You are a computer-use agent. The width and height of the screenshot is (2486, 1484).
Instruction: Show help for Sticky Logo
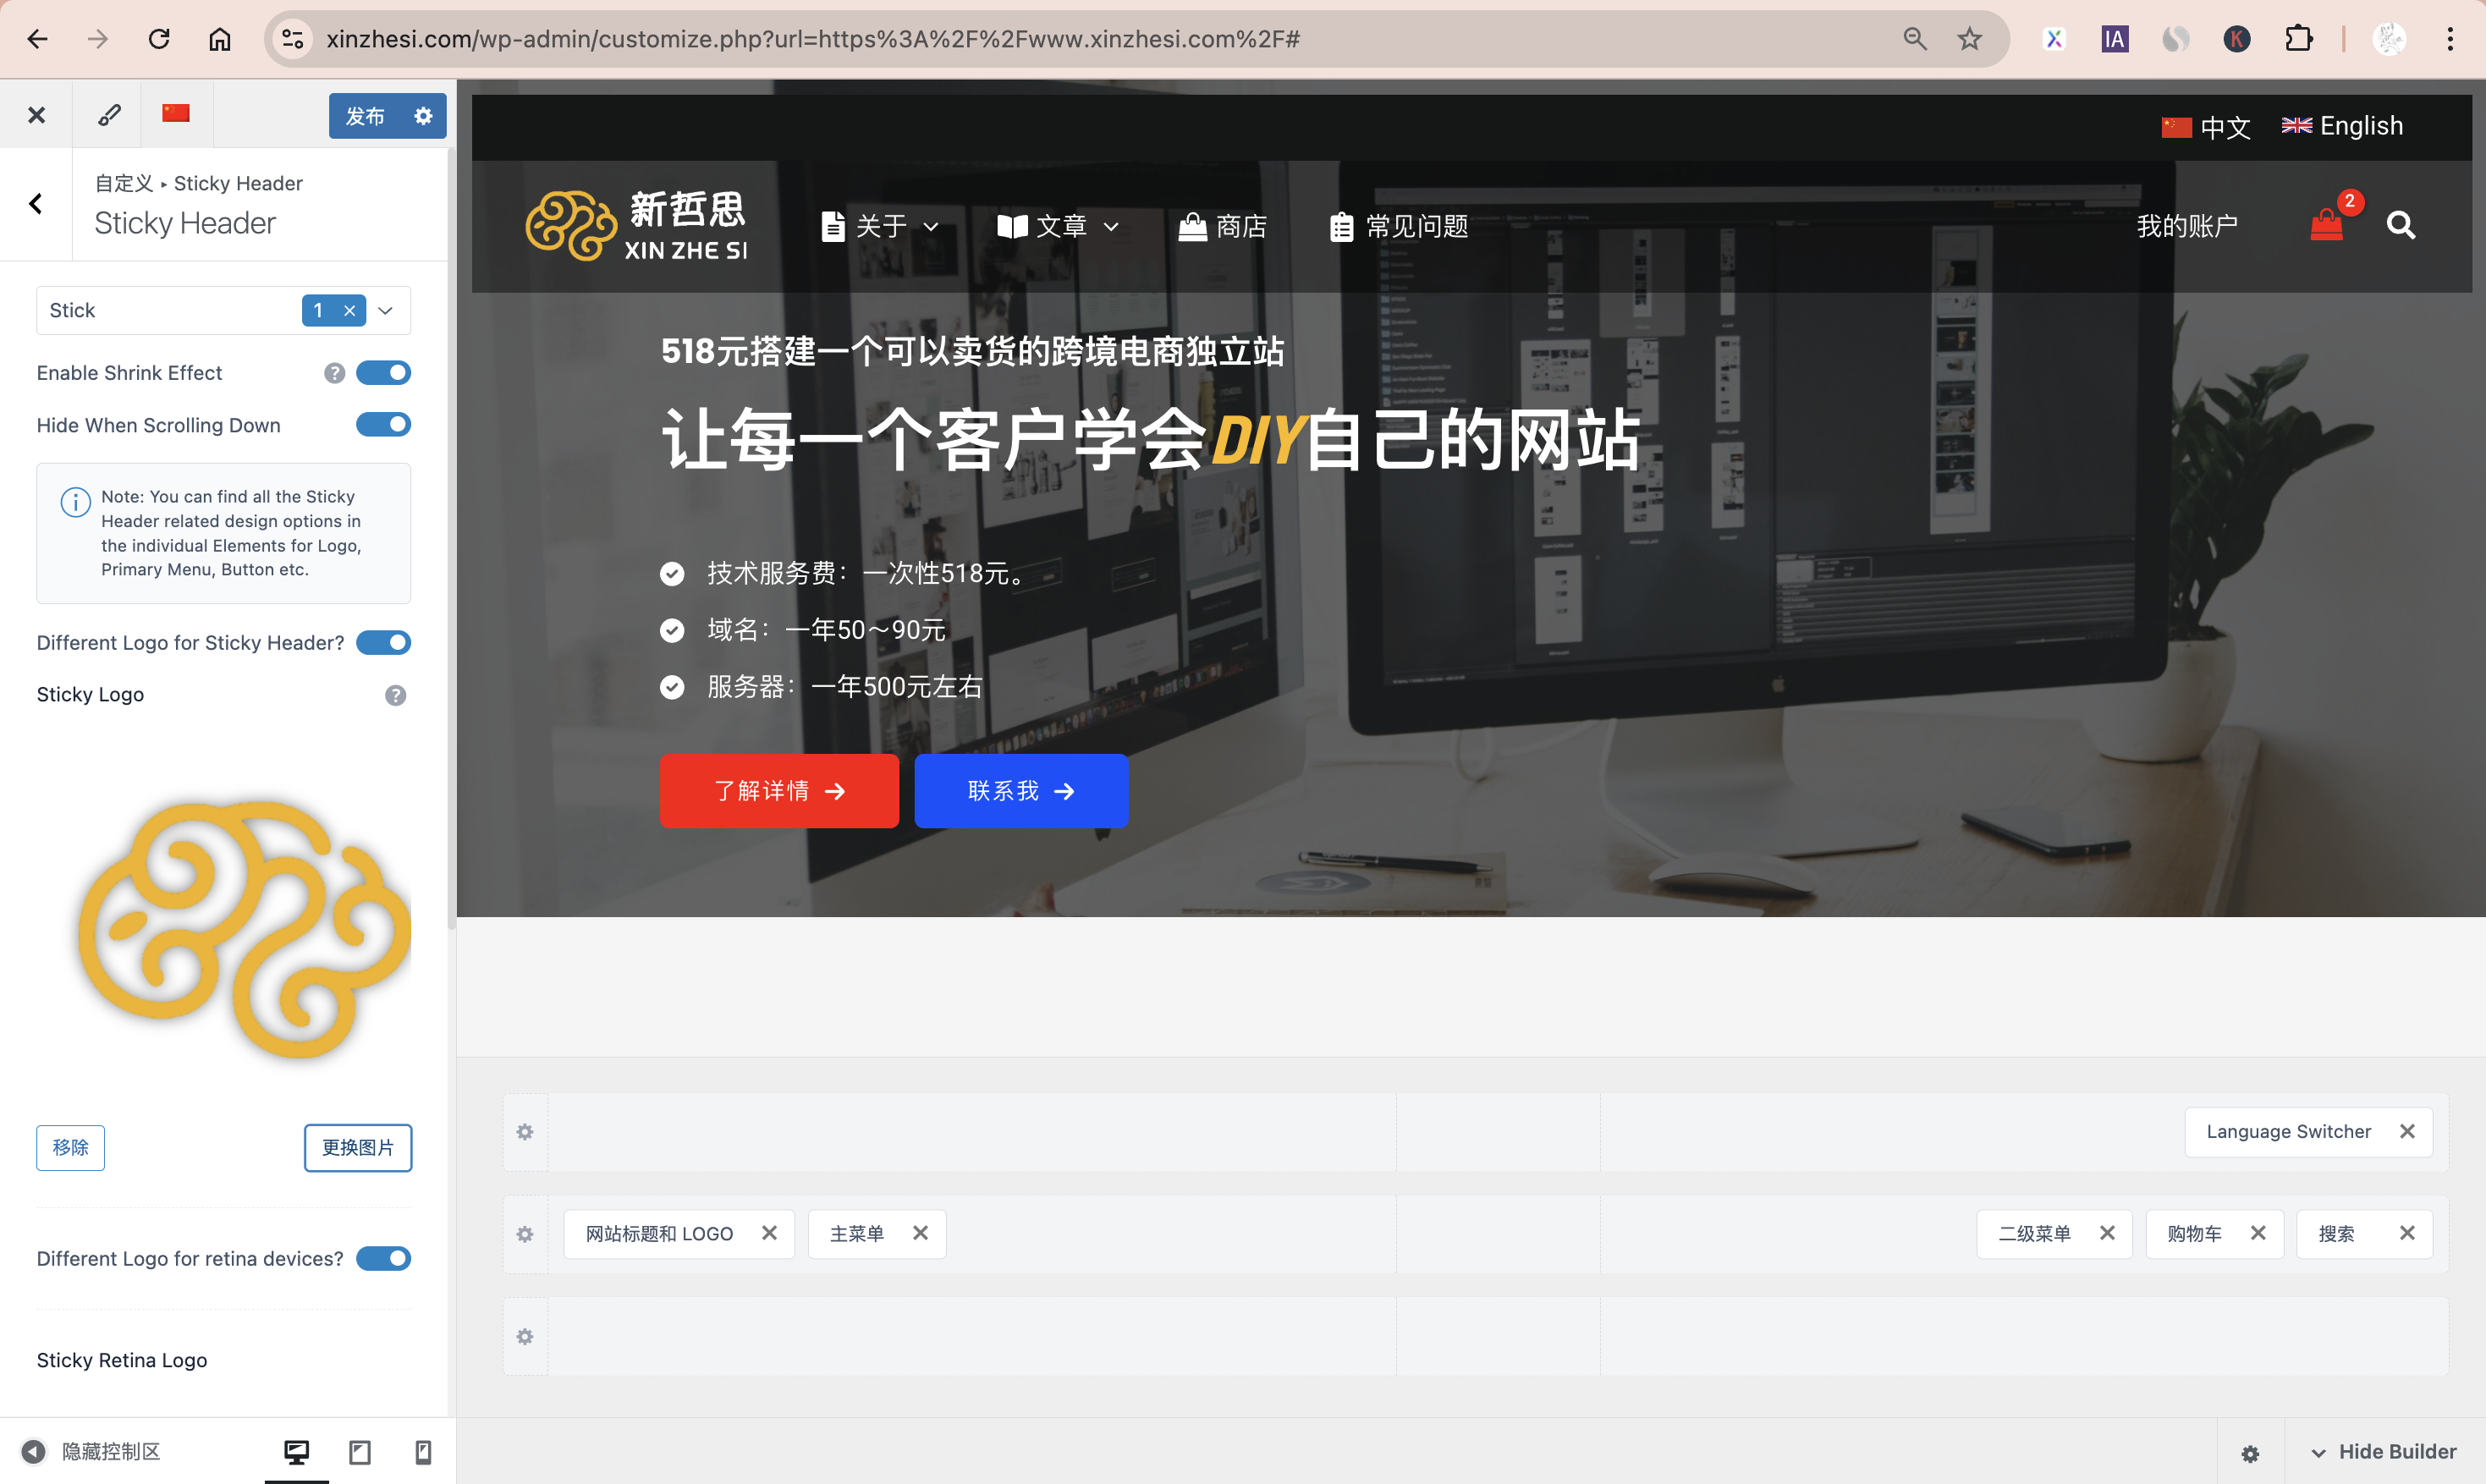coord(396,695)
